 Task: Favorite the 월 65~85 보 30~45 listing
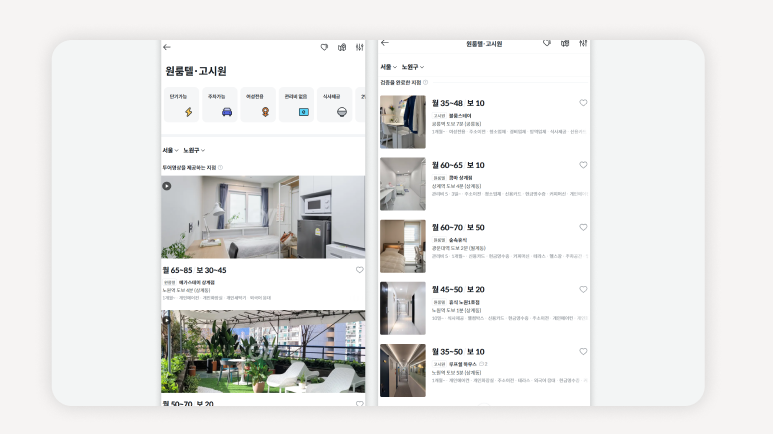click(359, 270)
